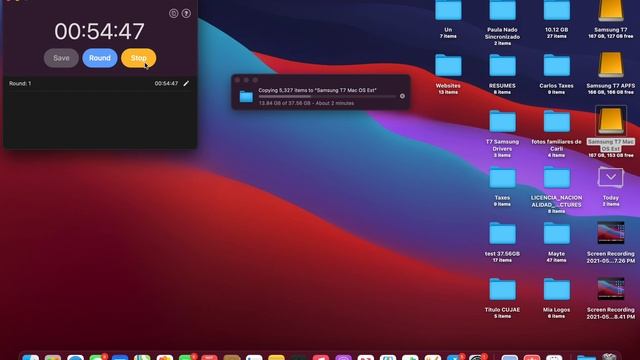Click the copy progress bar

[327, 97]
